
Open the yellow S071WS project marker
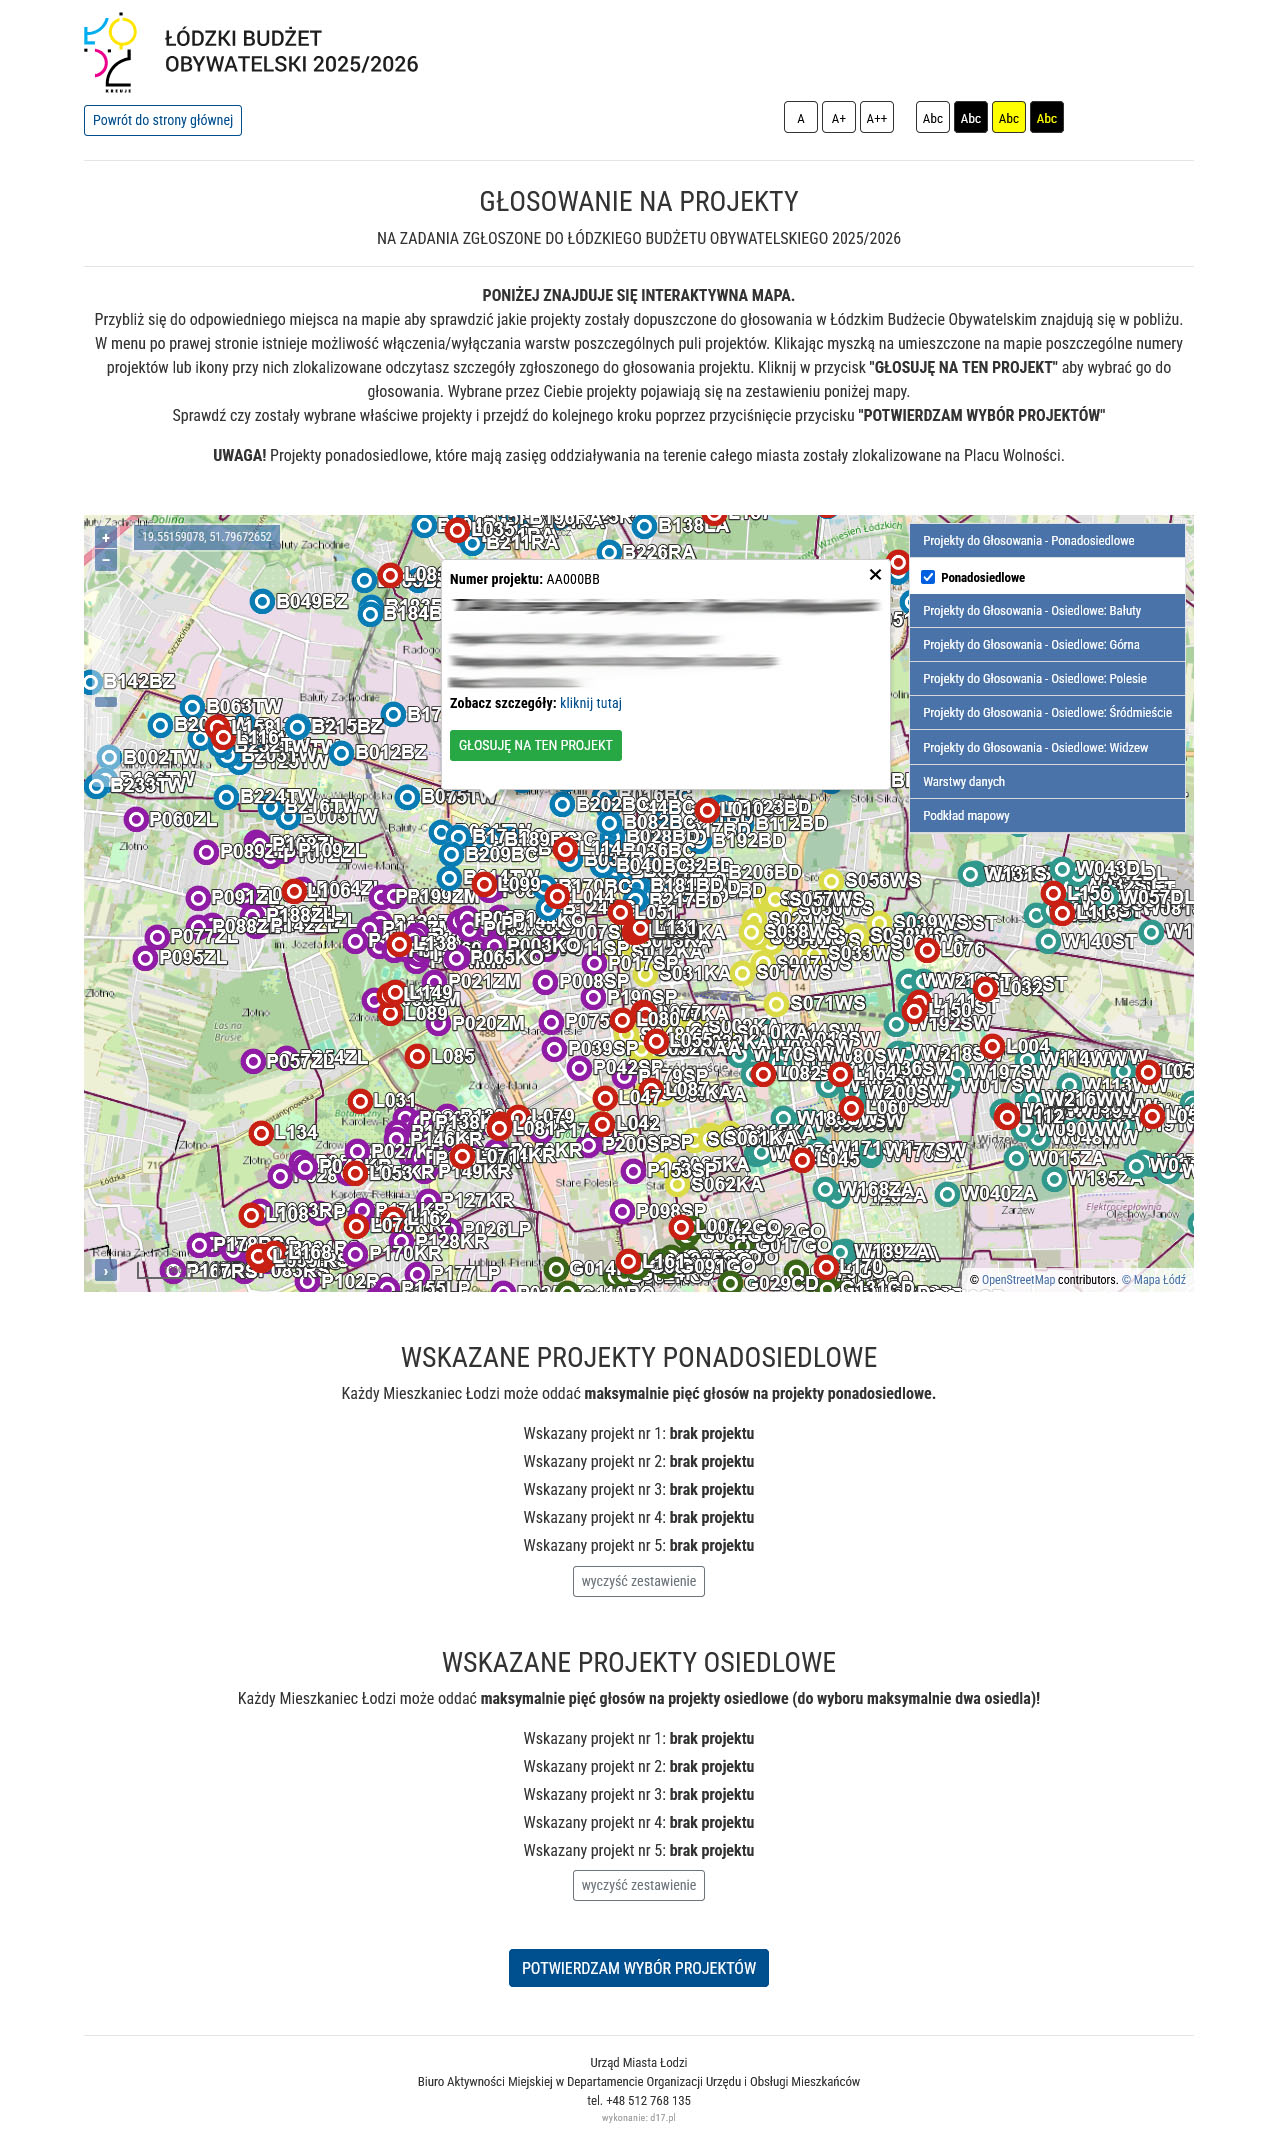click(776, 1003)
